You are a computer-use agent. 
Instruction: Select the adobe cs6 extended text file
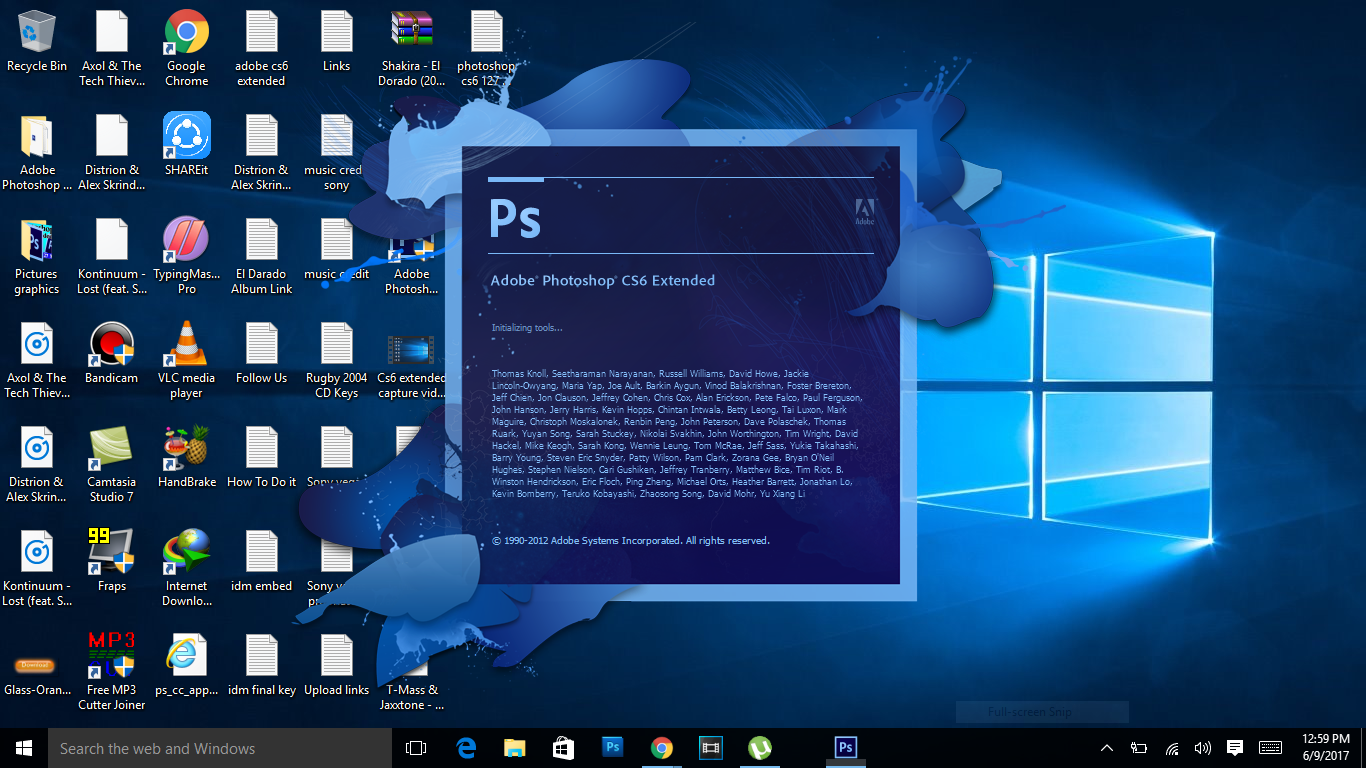click(262, 48)
